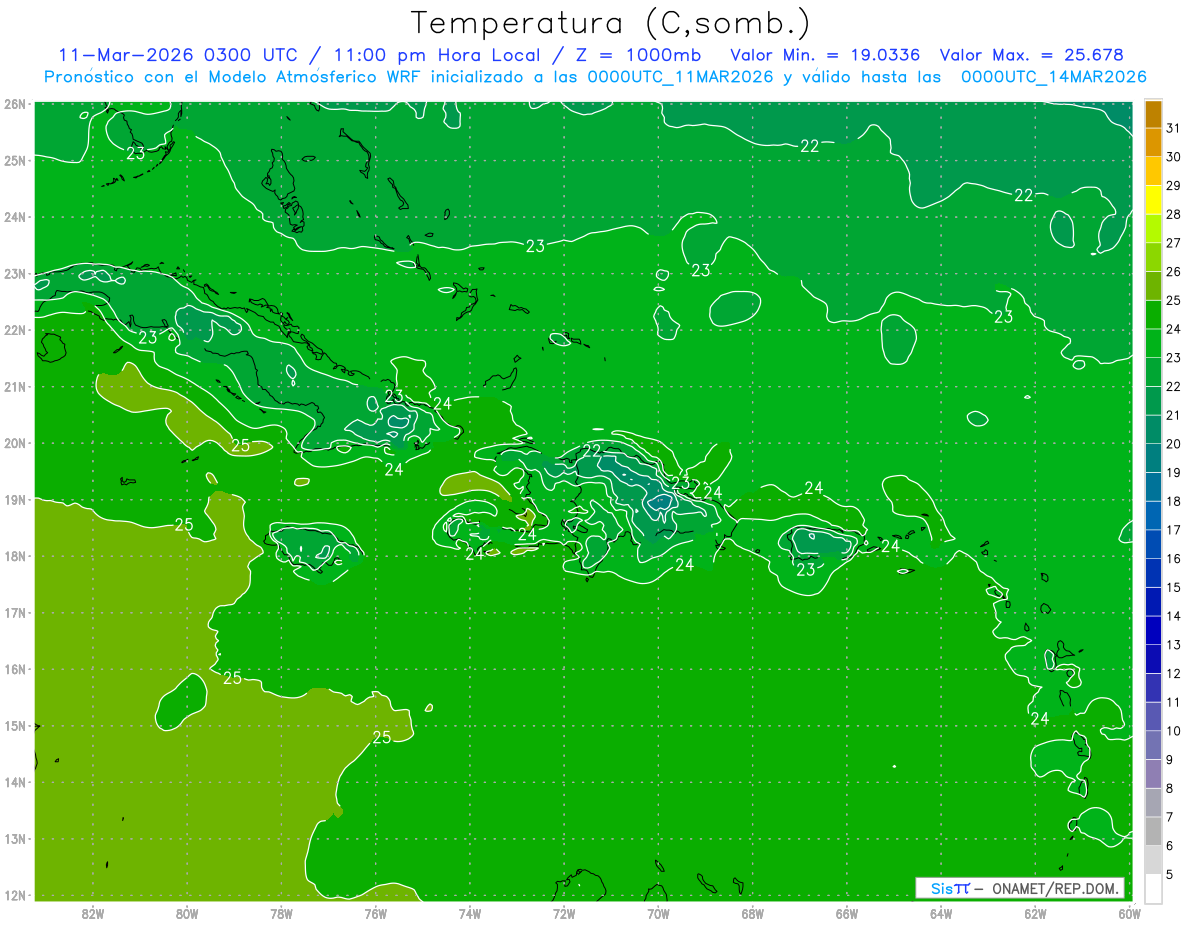Click the 24N latitude label
The width and height of the screenshot is (1200, 927).
pyautogui.click(x=14, y=217)
